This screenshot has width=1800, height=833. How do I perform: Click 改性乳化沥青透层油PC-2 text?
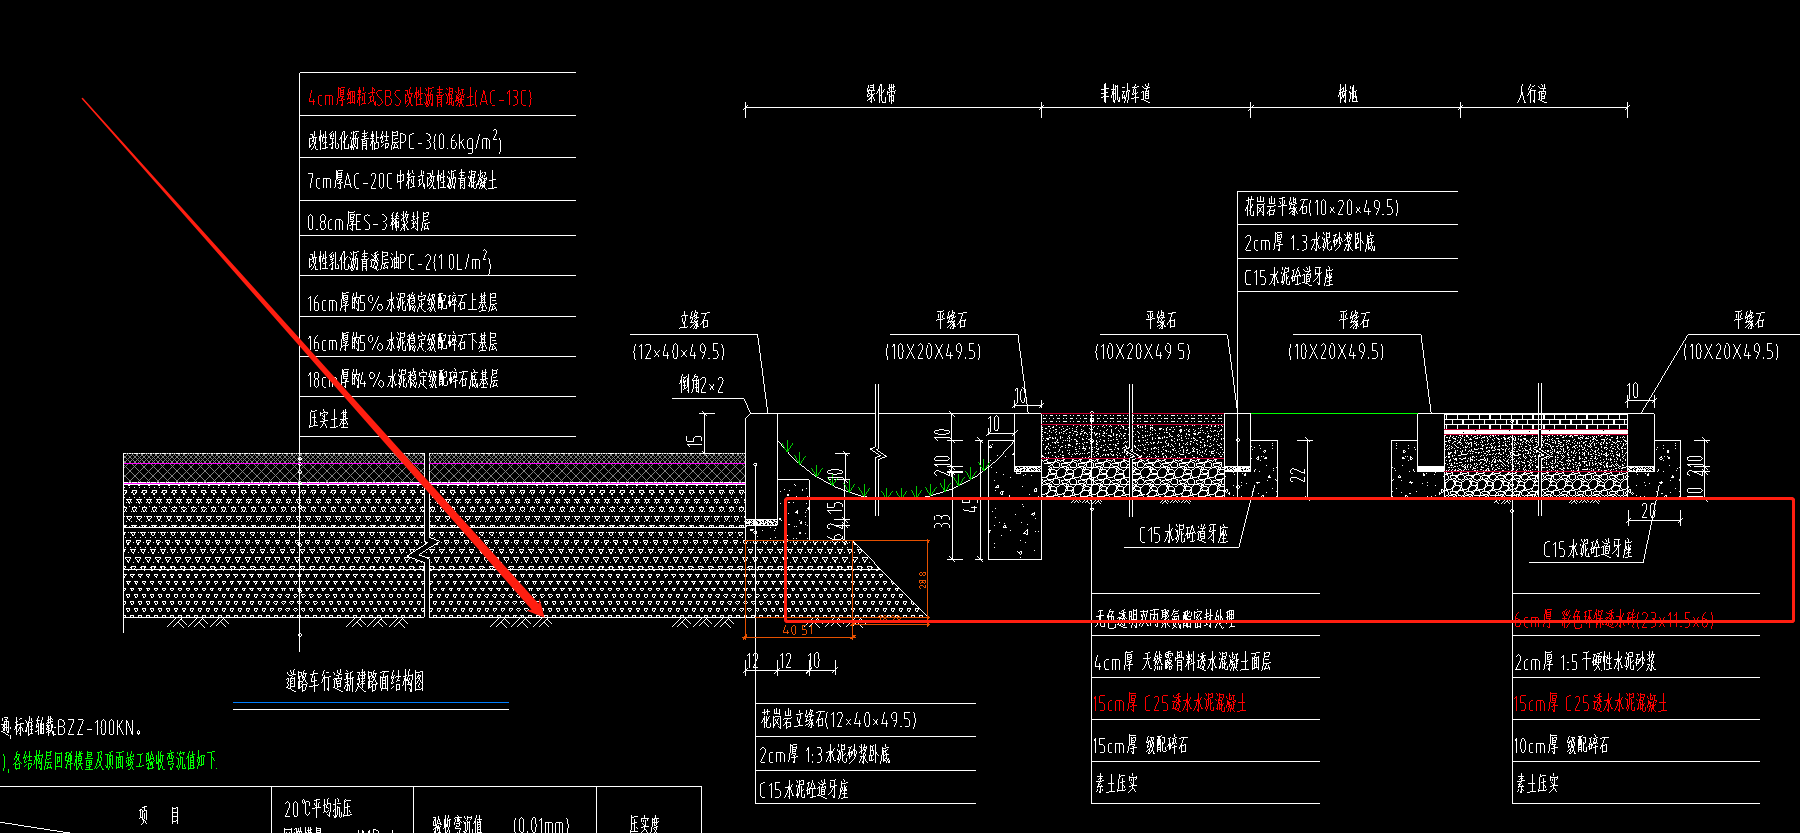[x=399, y=260]
